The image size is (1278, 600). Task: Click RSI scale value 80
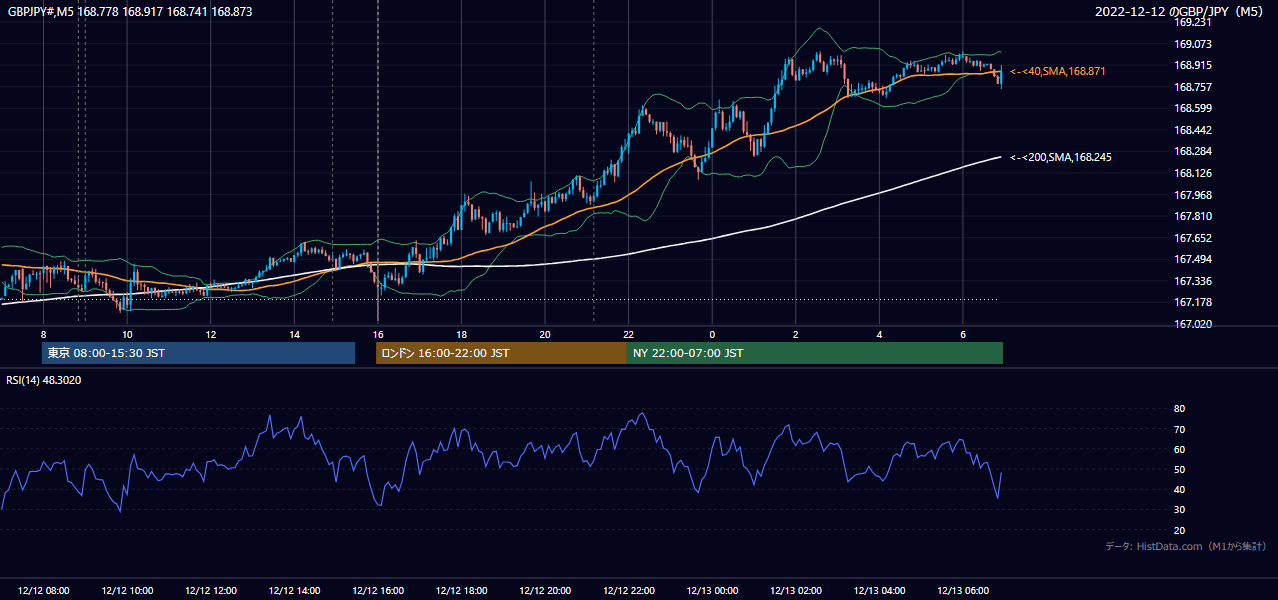click(x=1179, y=409)
